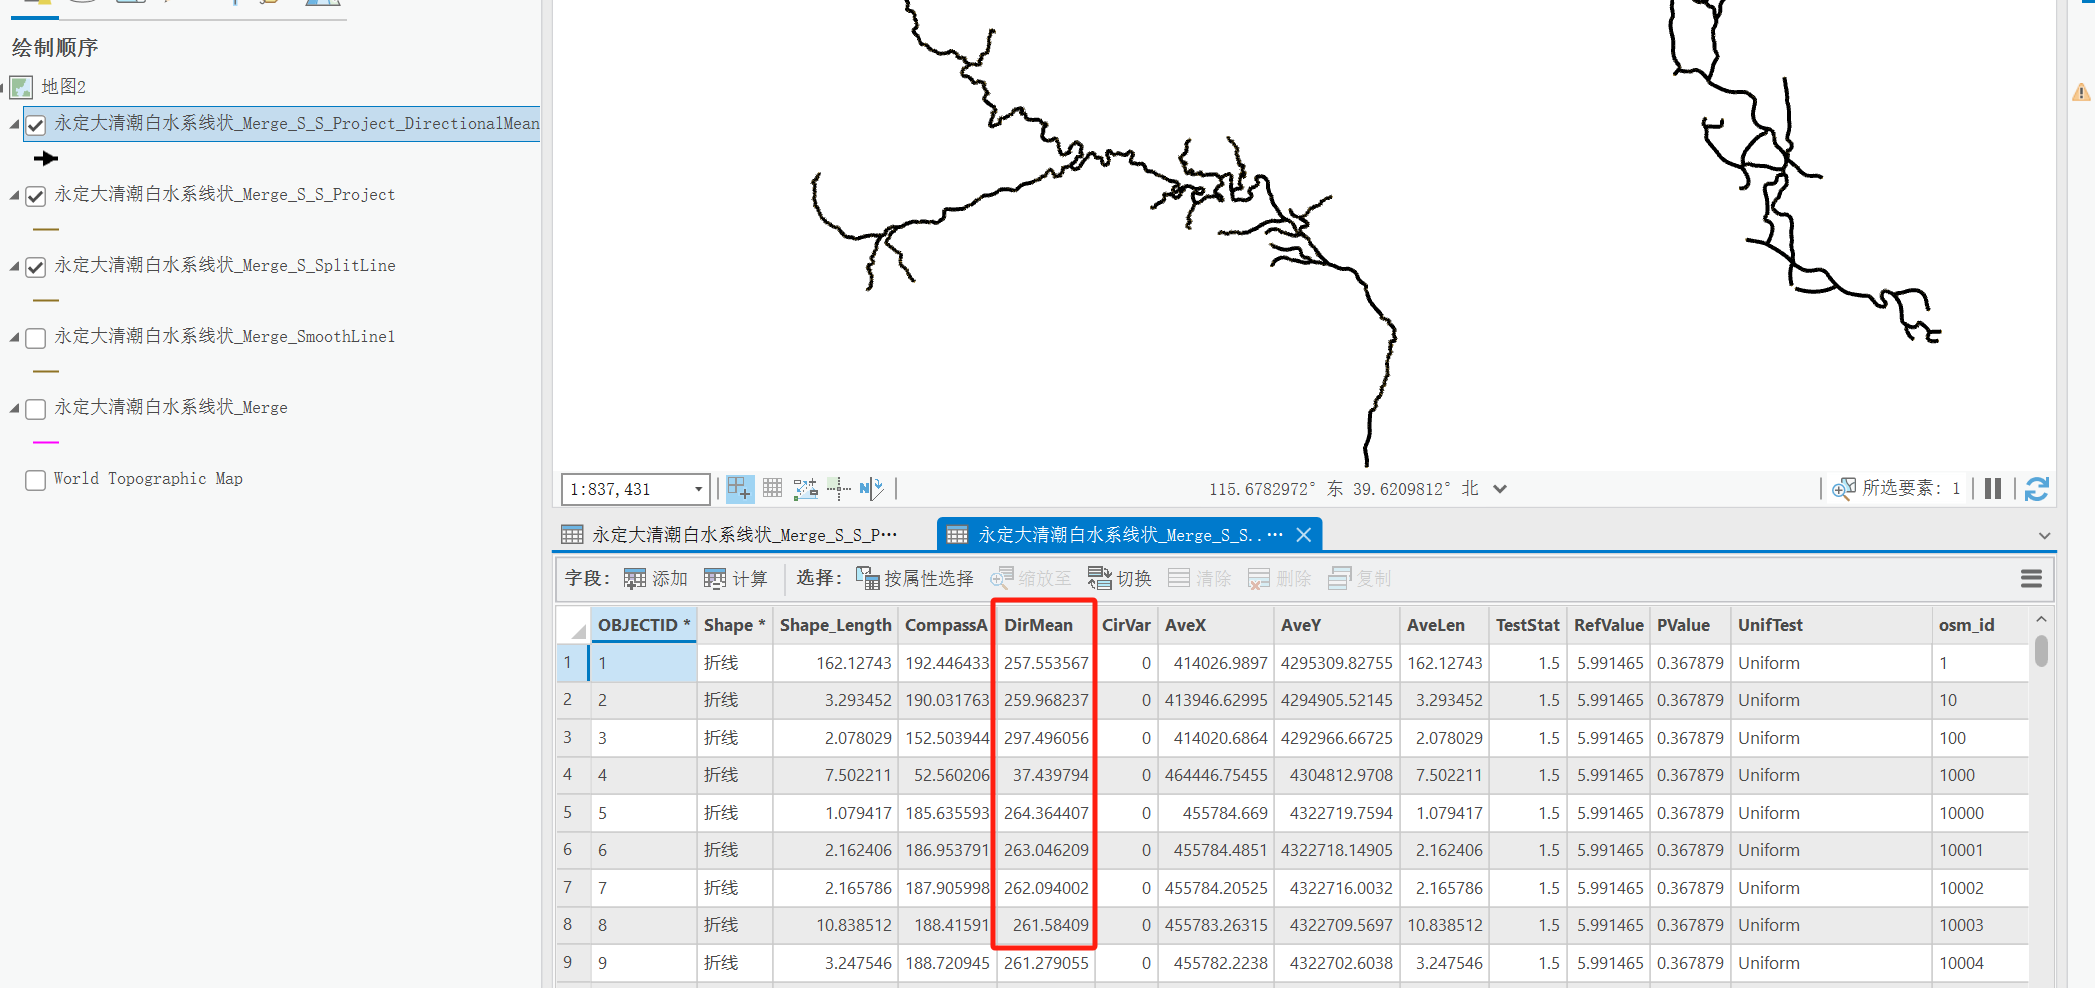This screenshot has width=2095, height=988.
Task: Click the OBJECTID column header
Action: (x=644, y=625)
